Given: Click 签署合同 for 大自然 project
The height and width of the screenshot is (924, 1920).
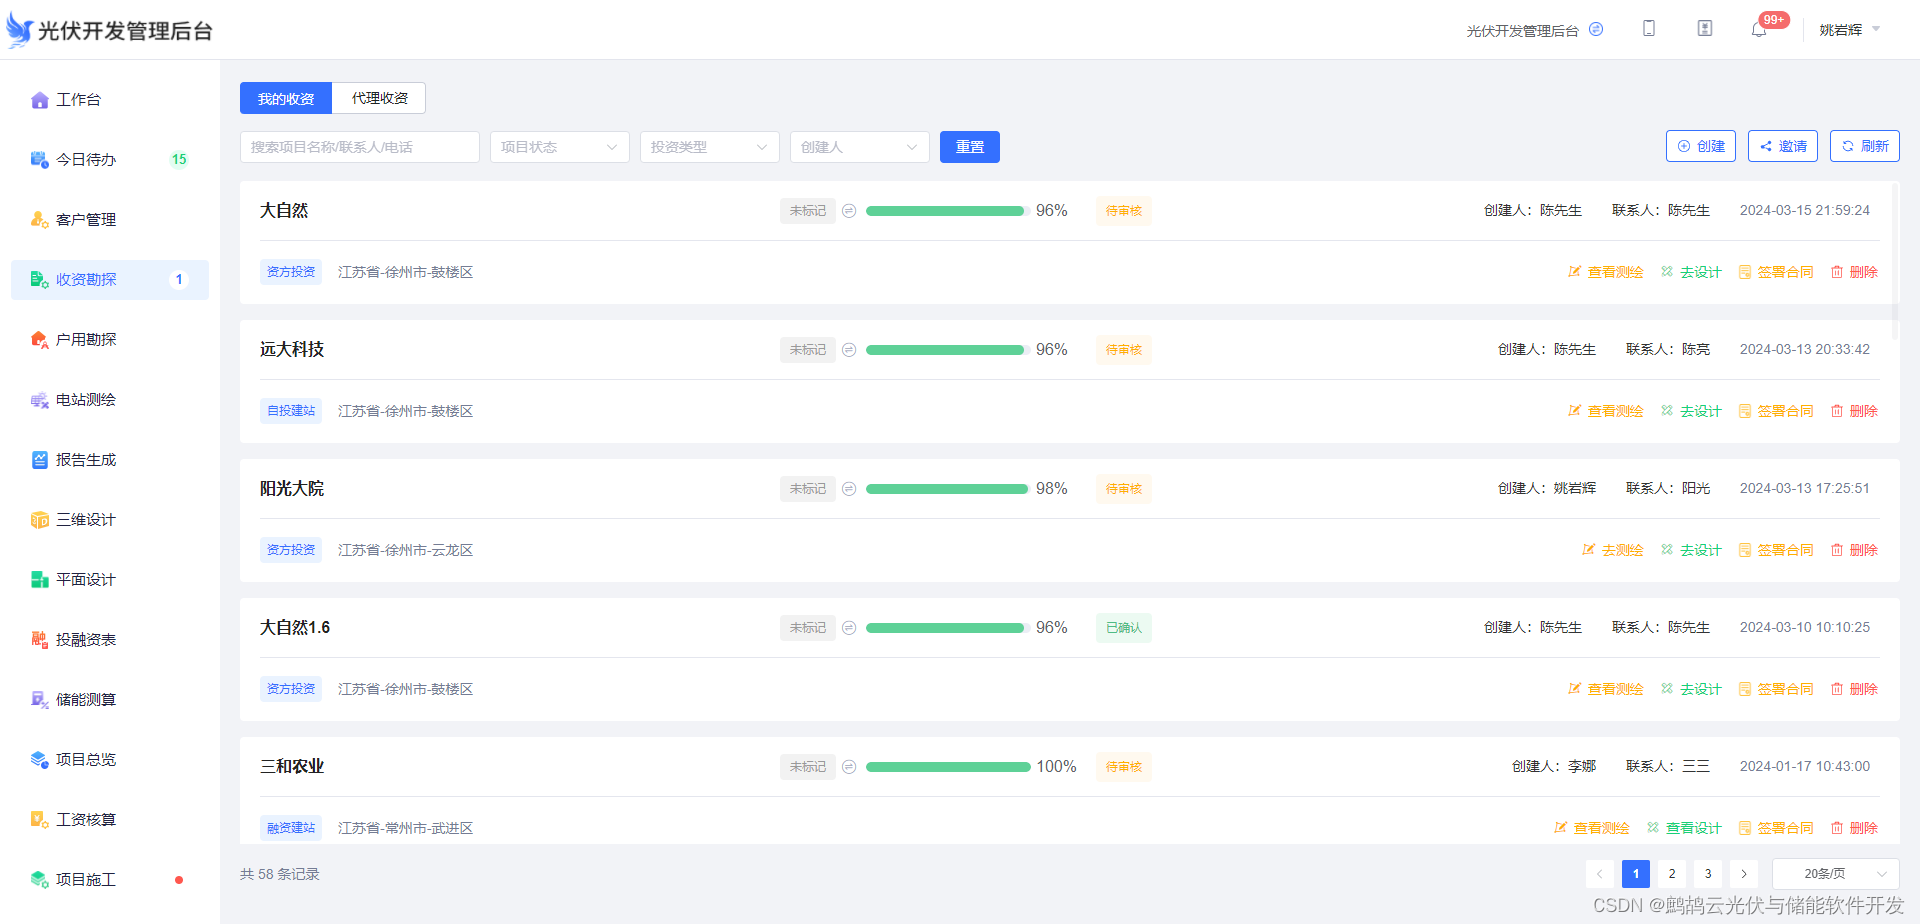Looking at the screenshot, I should click(x=1776, y=272).
